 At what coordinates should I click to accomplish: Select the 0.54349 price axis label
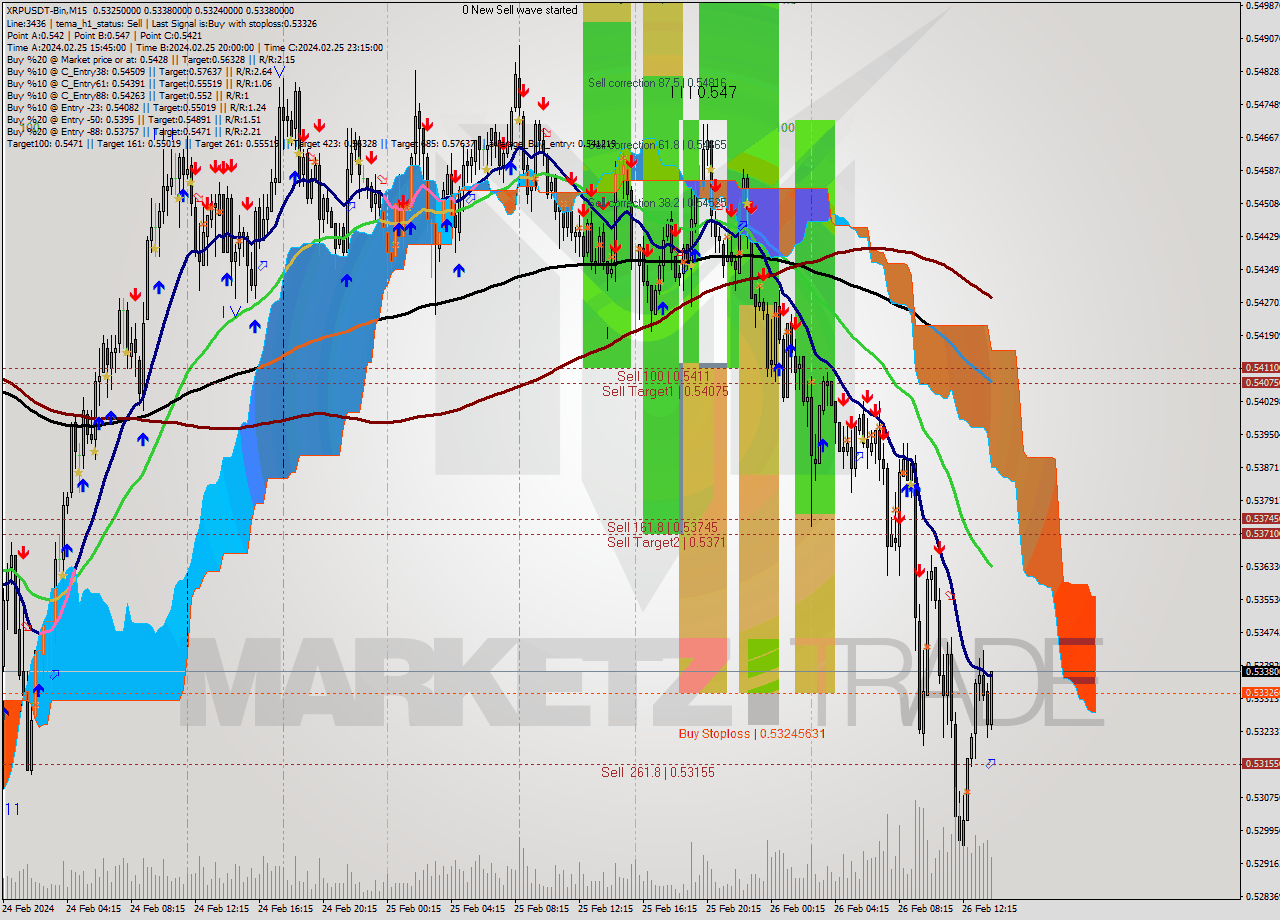1262,269
